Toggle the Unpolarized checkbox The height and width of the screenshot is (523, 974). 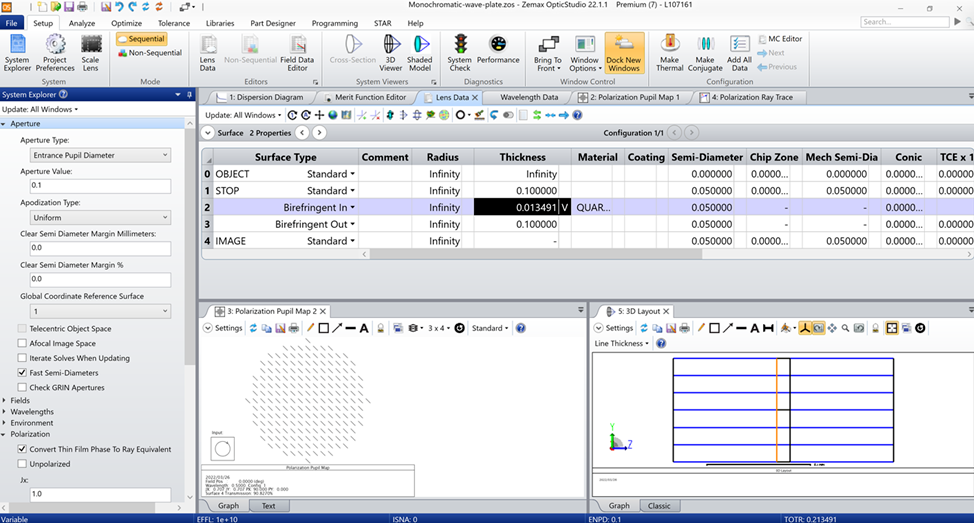(x=22, y=464)
